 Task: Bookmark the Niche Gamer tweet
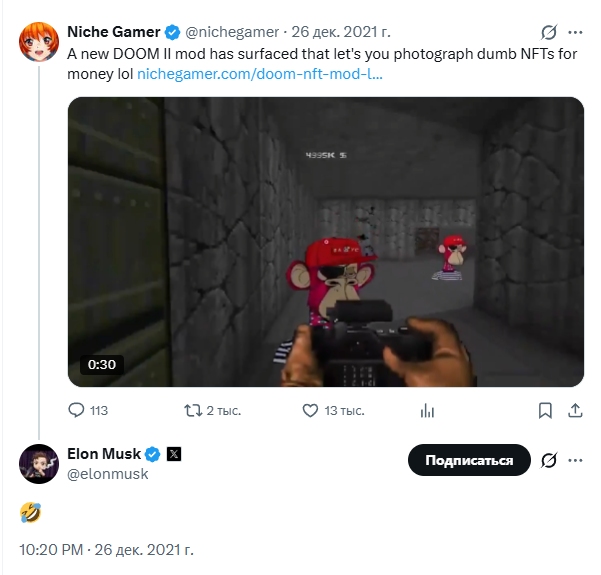coord(545,411)
